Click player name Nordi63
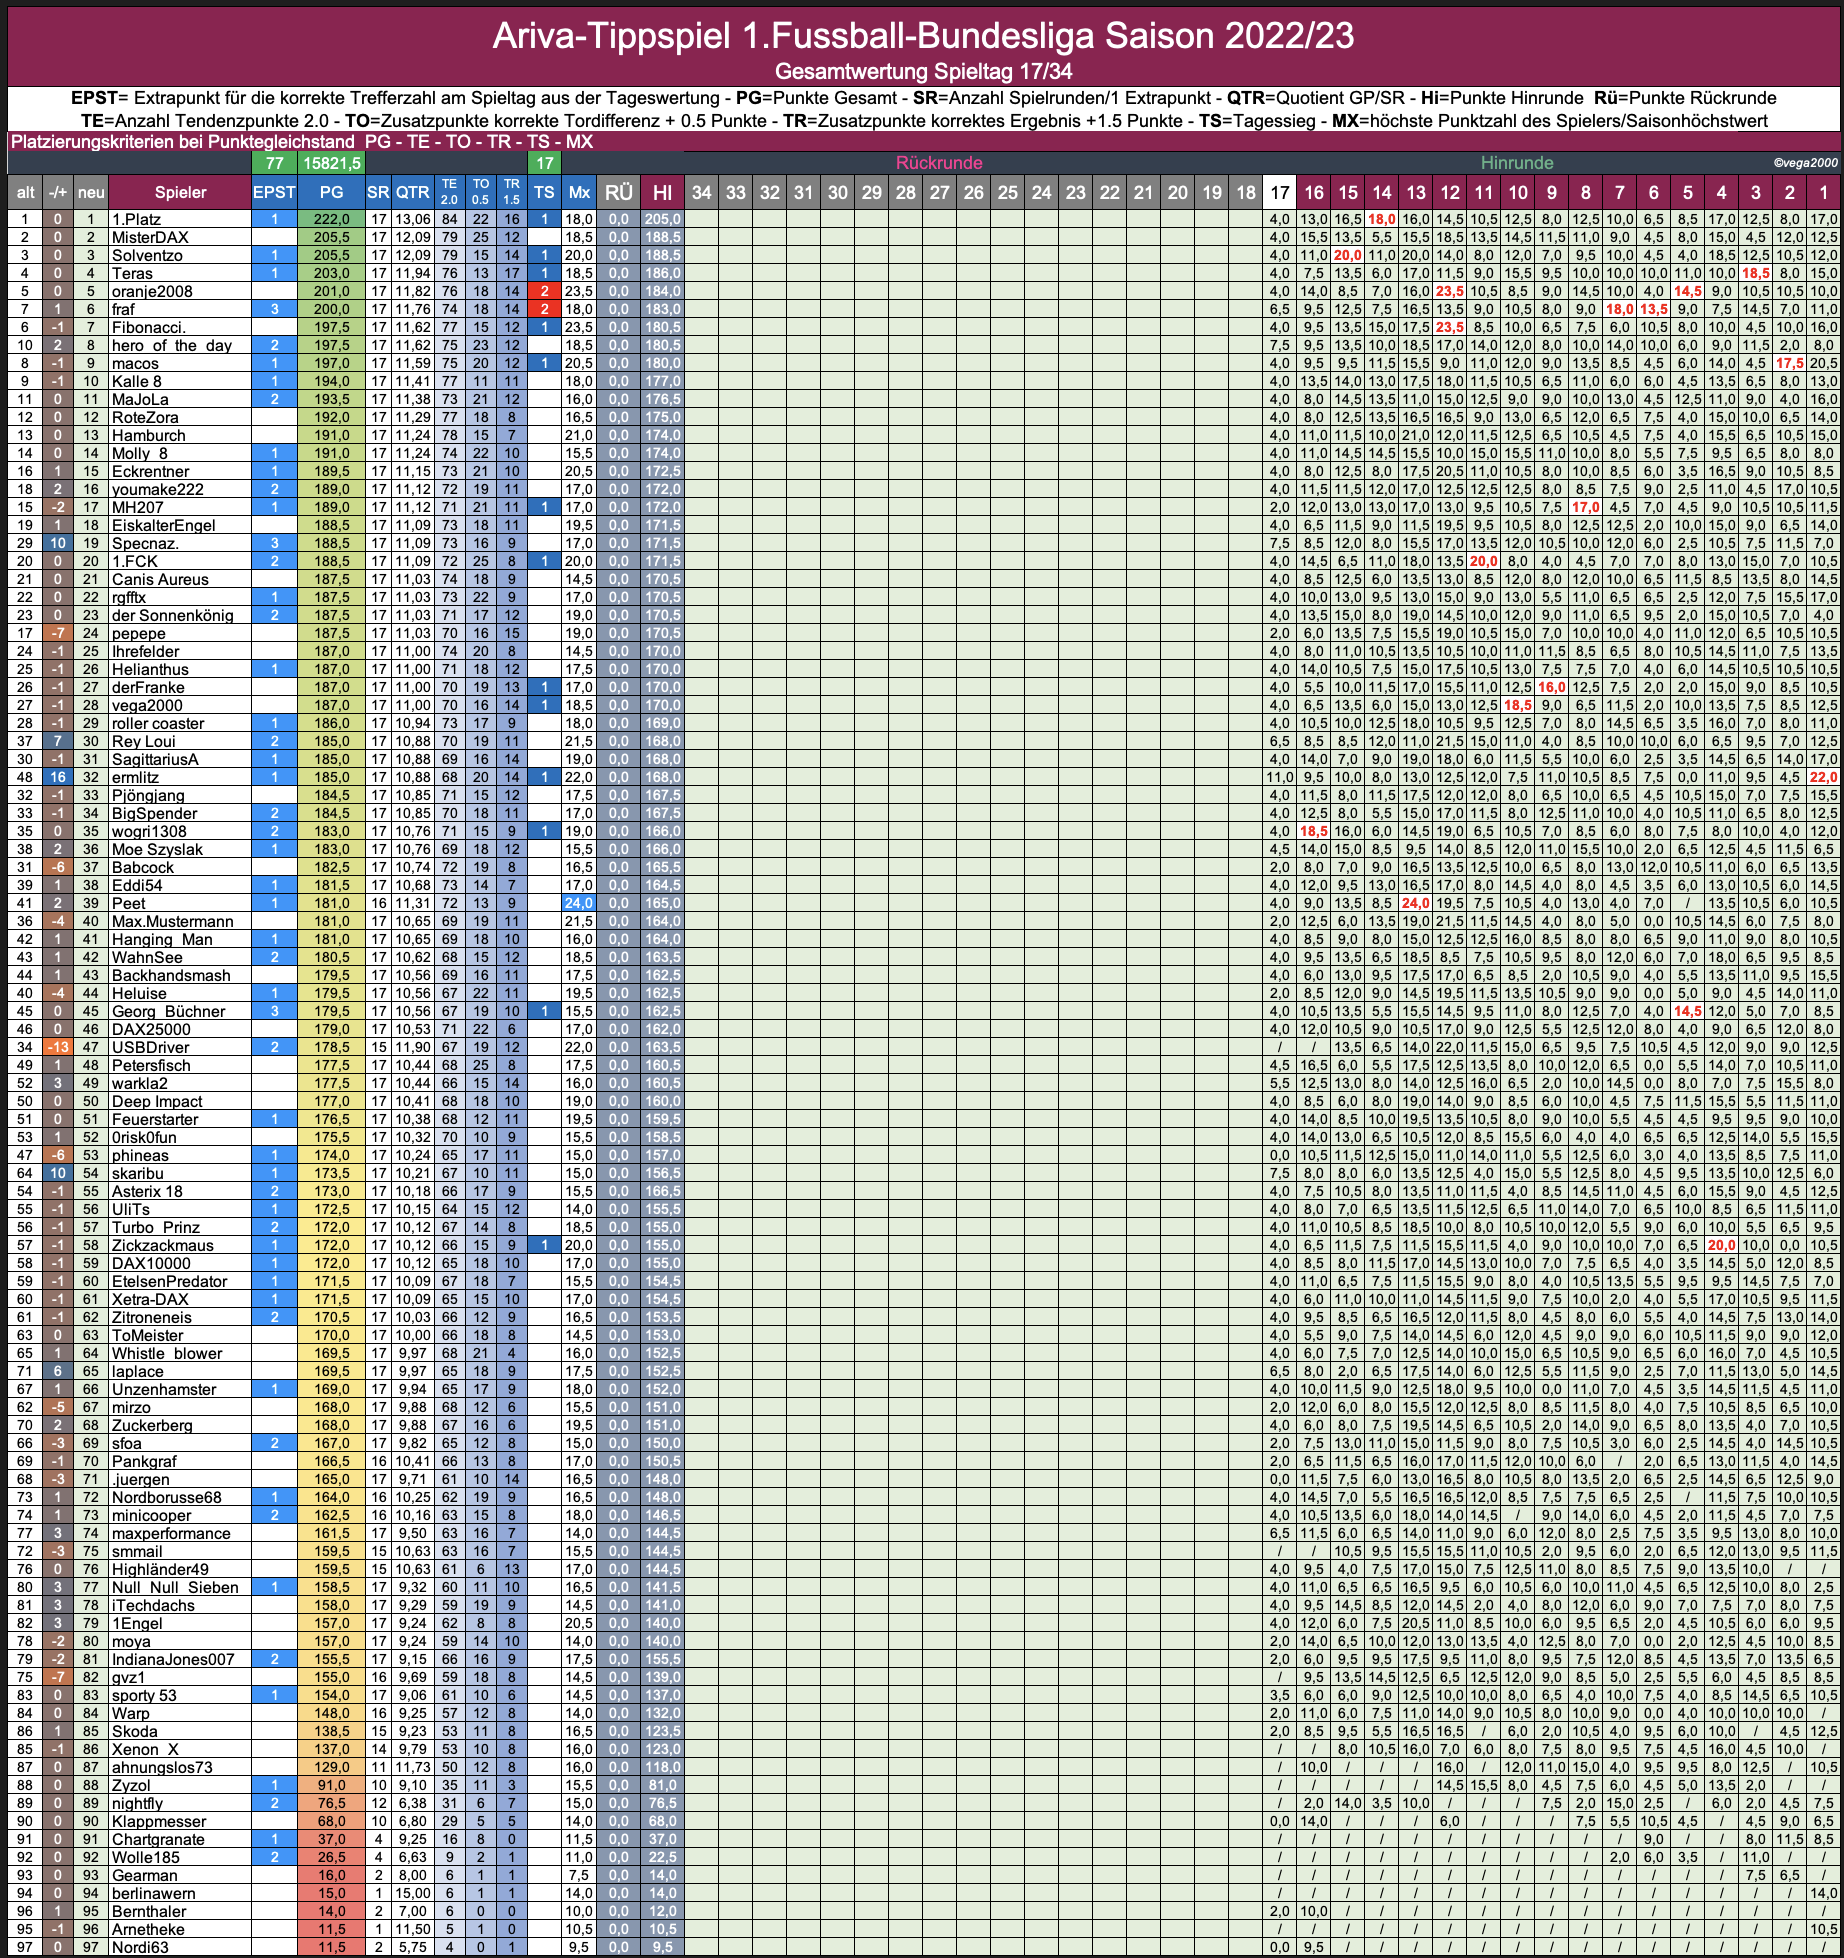 pos(140,1947)
